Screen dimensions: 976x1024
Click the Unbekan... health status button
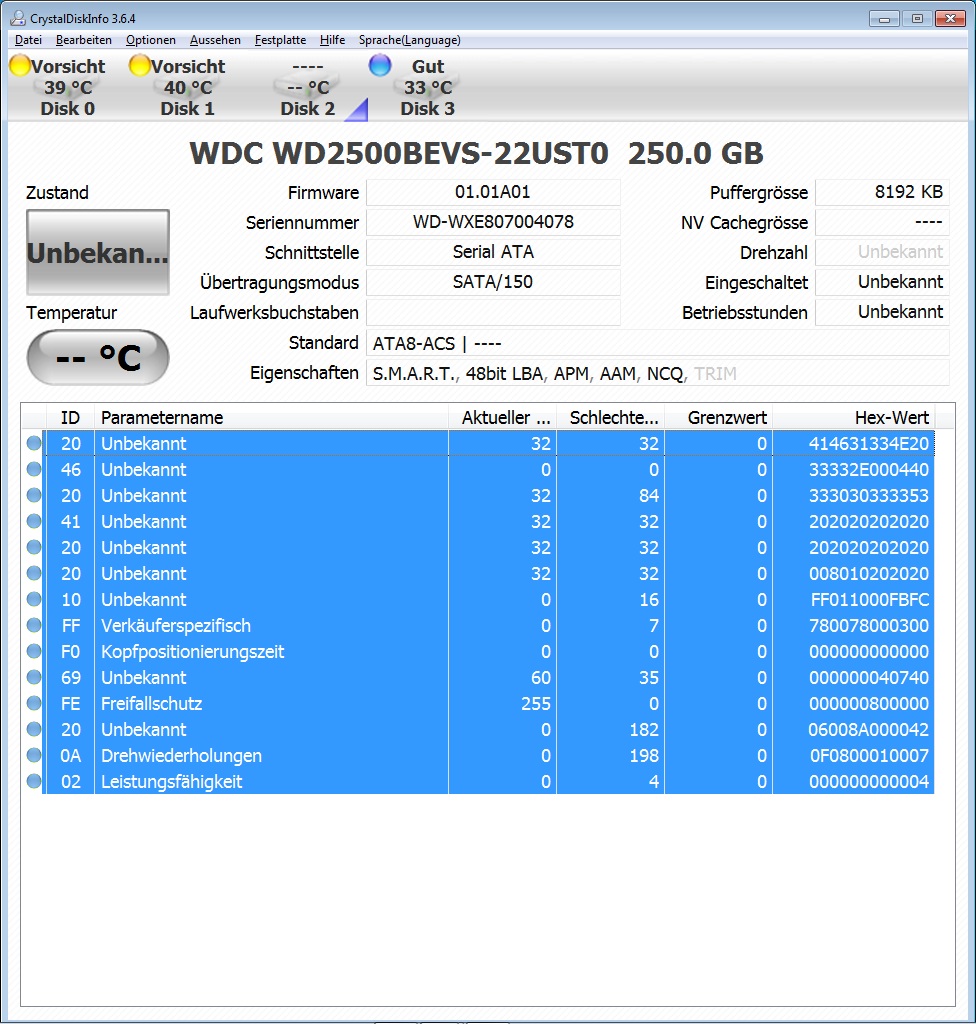click(98, 252)
